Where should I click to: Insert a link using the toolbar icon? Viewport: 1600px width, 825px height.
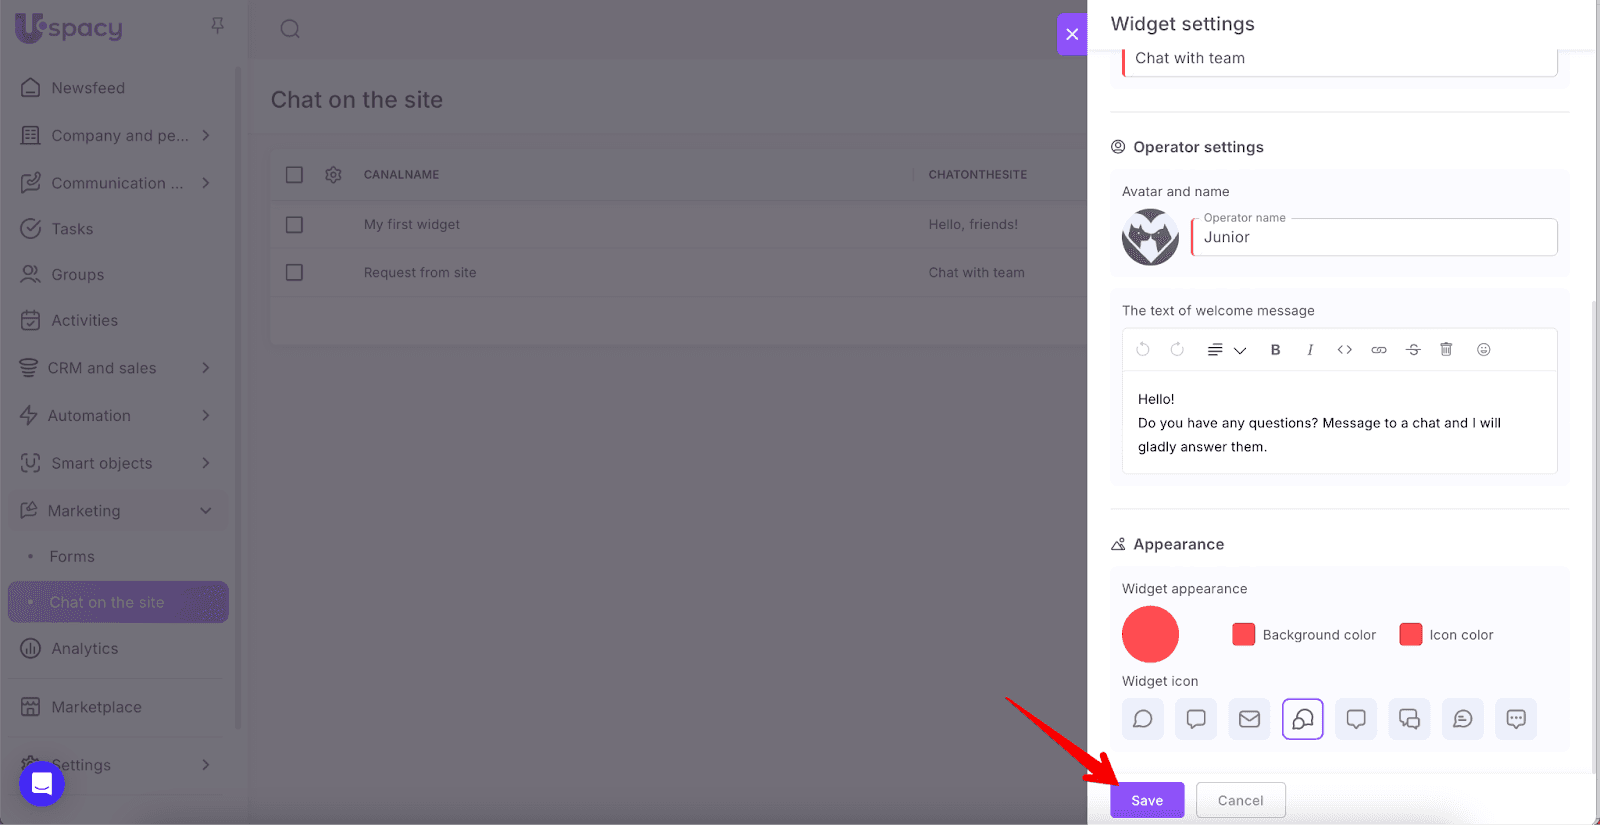point(1378,350)
